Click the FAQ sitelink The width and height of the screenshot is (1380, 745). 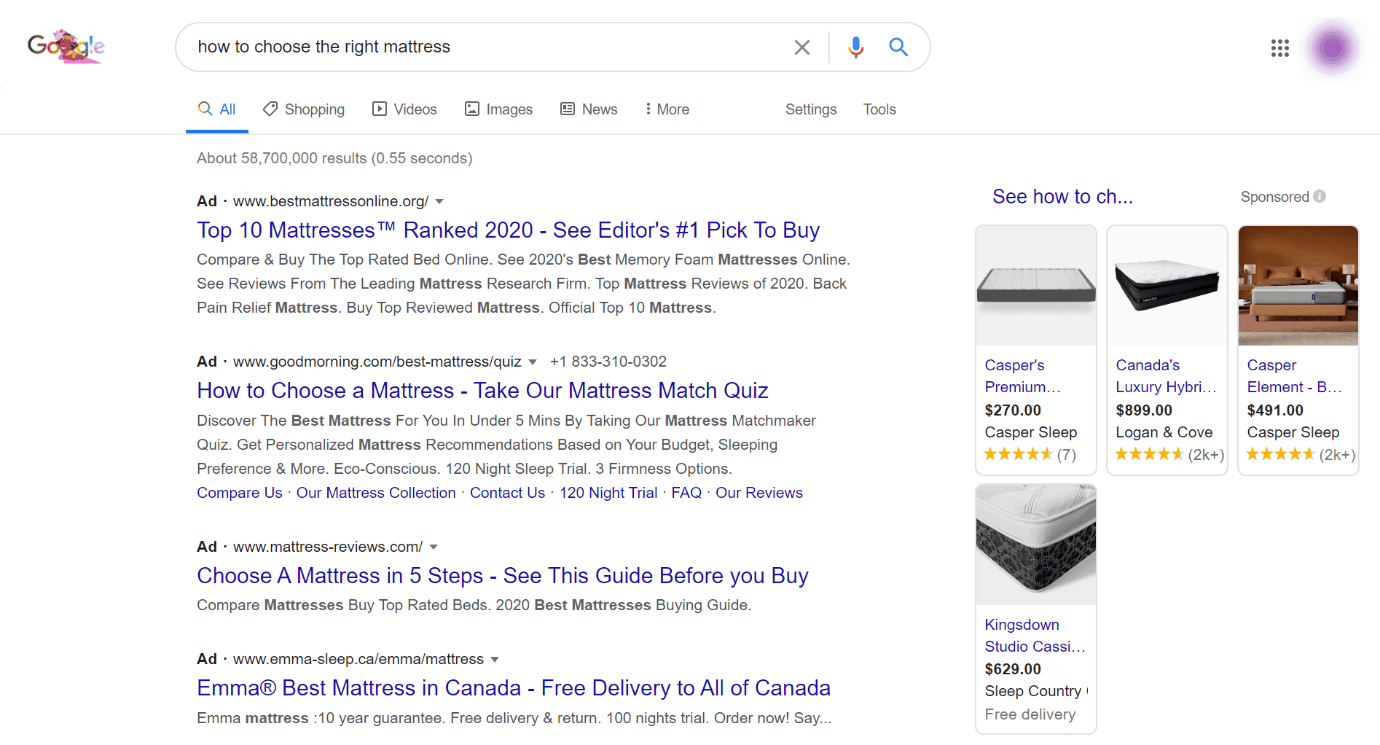pos(686,492)
